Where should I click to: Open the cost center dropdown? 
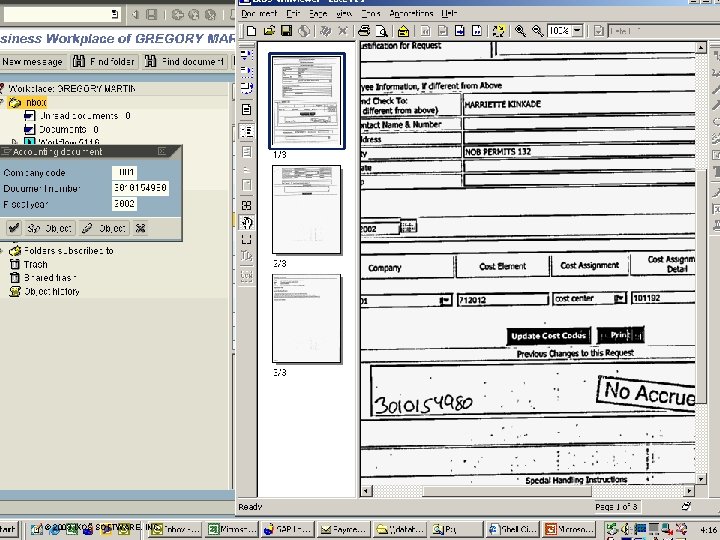[619, 298]
